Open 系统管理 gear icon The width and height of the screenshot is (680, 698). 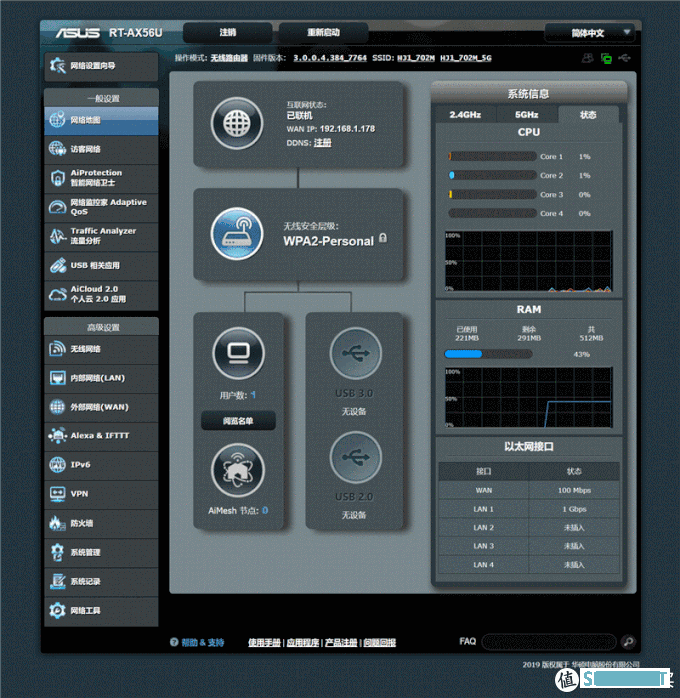(x=57, y=552)
